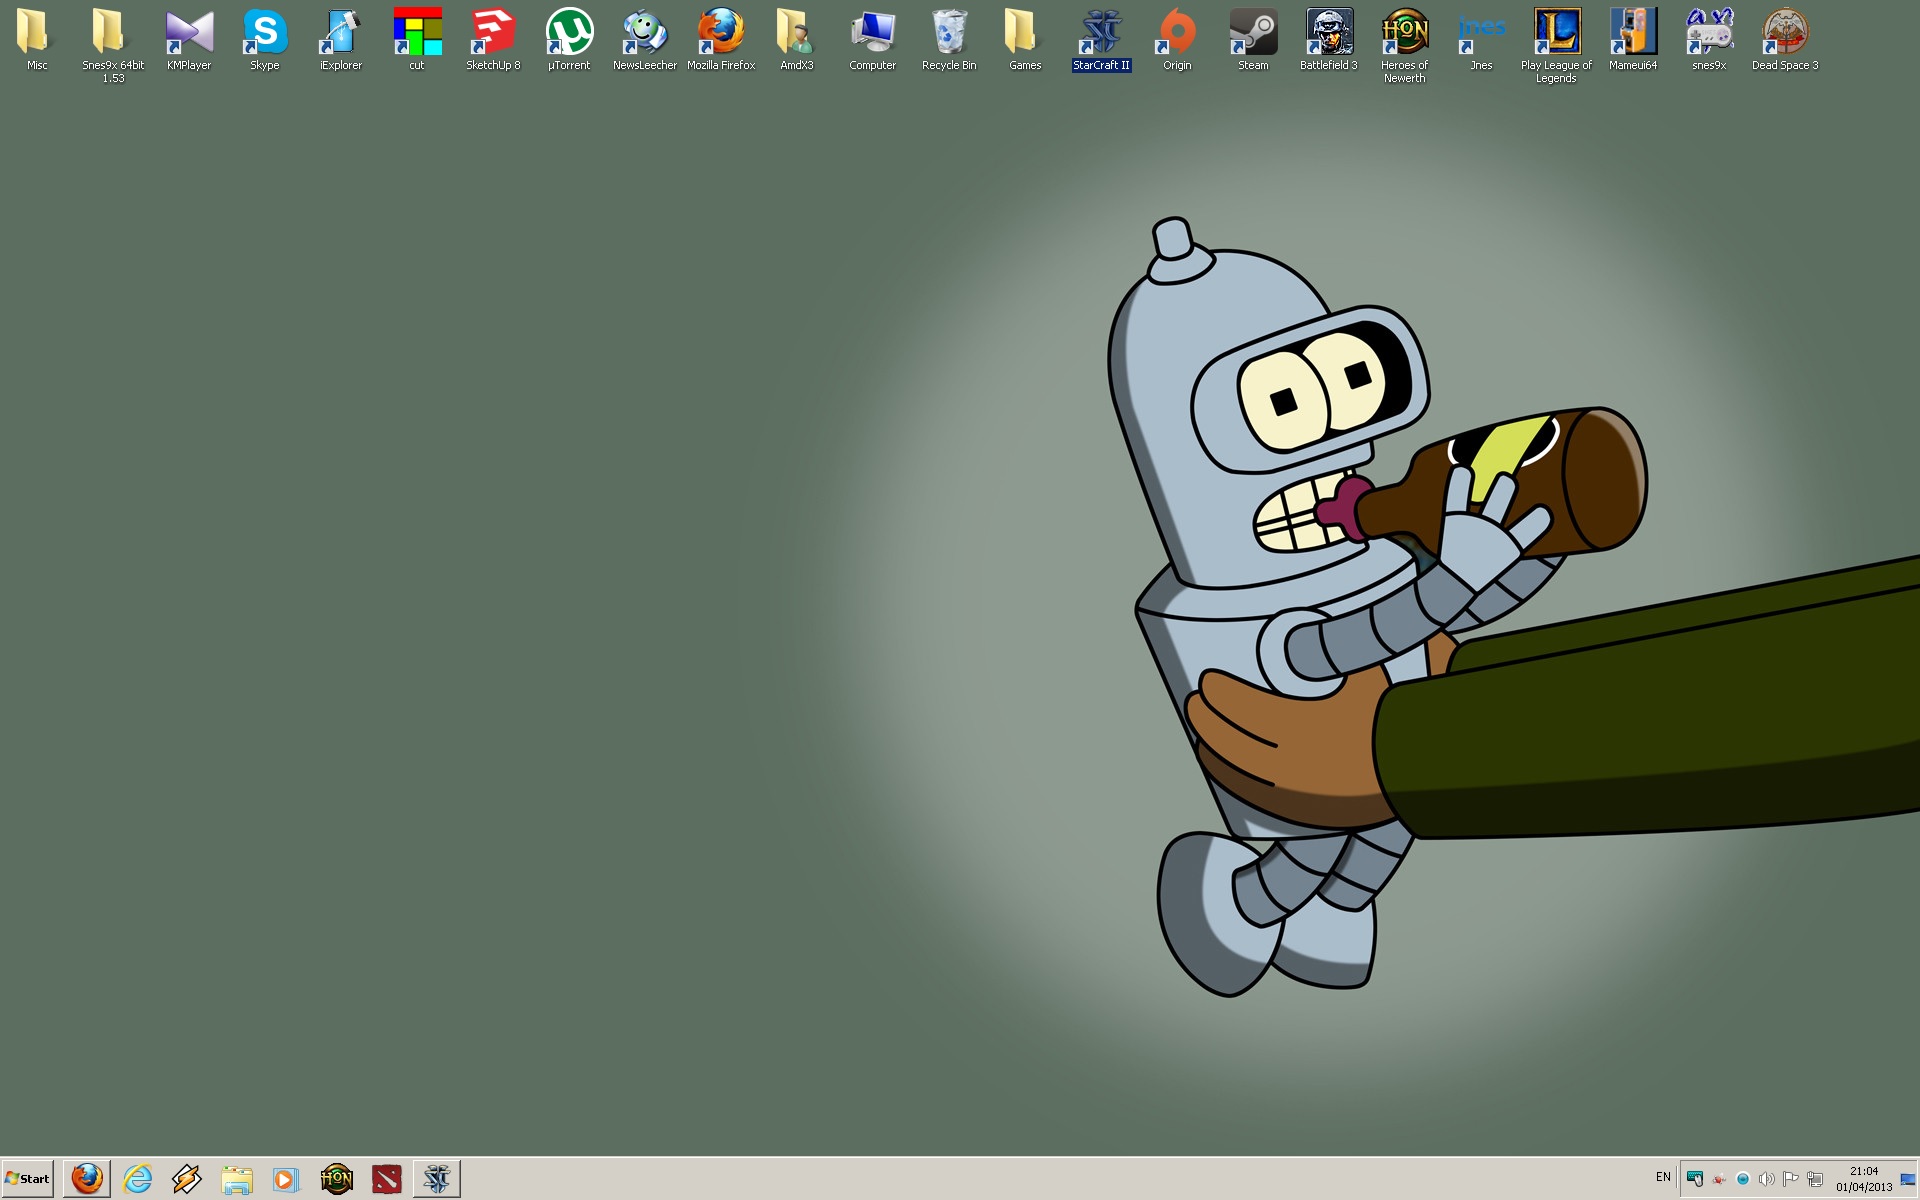Screen dimensions: 1920x1200
Task: Select the KMPlayer desktop shortcut
Action: tap(189, 33)
